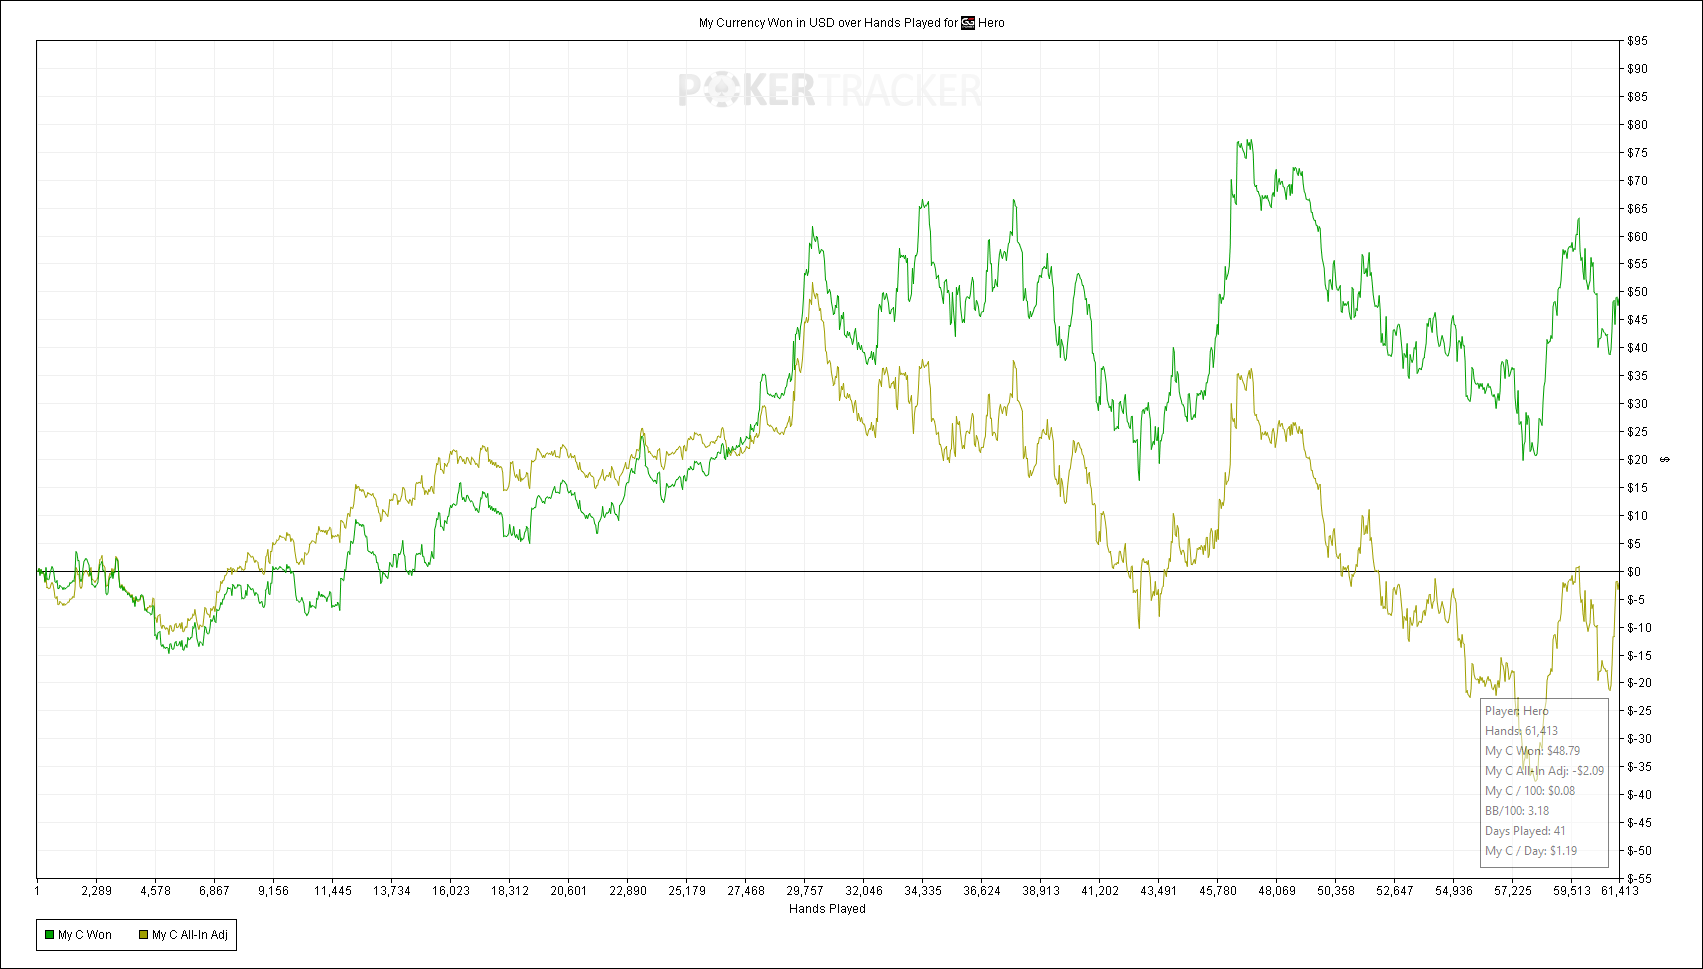Select the 'My C Won' legend label
The width and height of the screenshot is (1703, 969).
[x=85, y=935]
